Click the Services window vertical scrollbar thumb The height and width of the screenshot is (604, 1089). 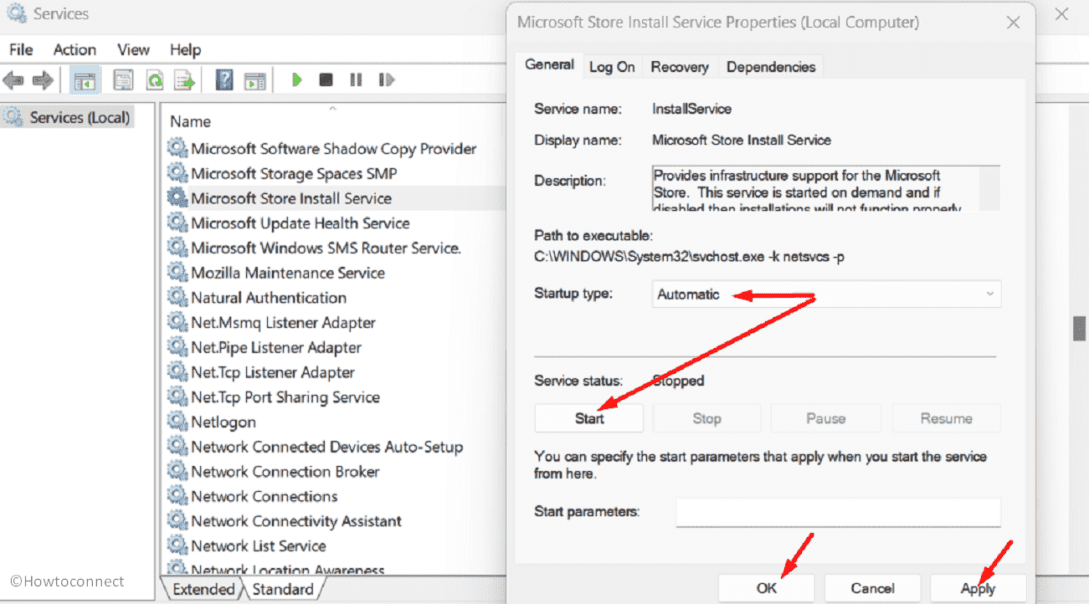point(1079,328)
